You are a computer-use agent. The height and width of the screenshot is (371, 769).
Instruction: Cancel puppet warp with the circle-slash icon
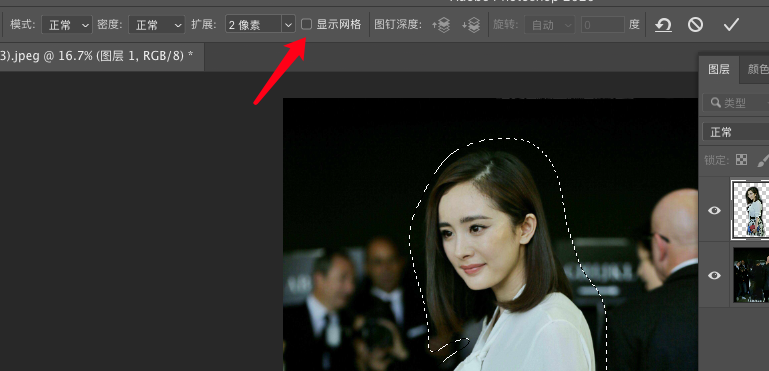695,25
